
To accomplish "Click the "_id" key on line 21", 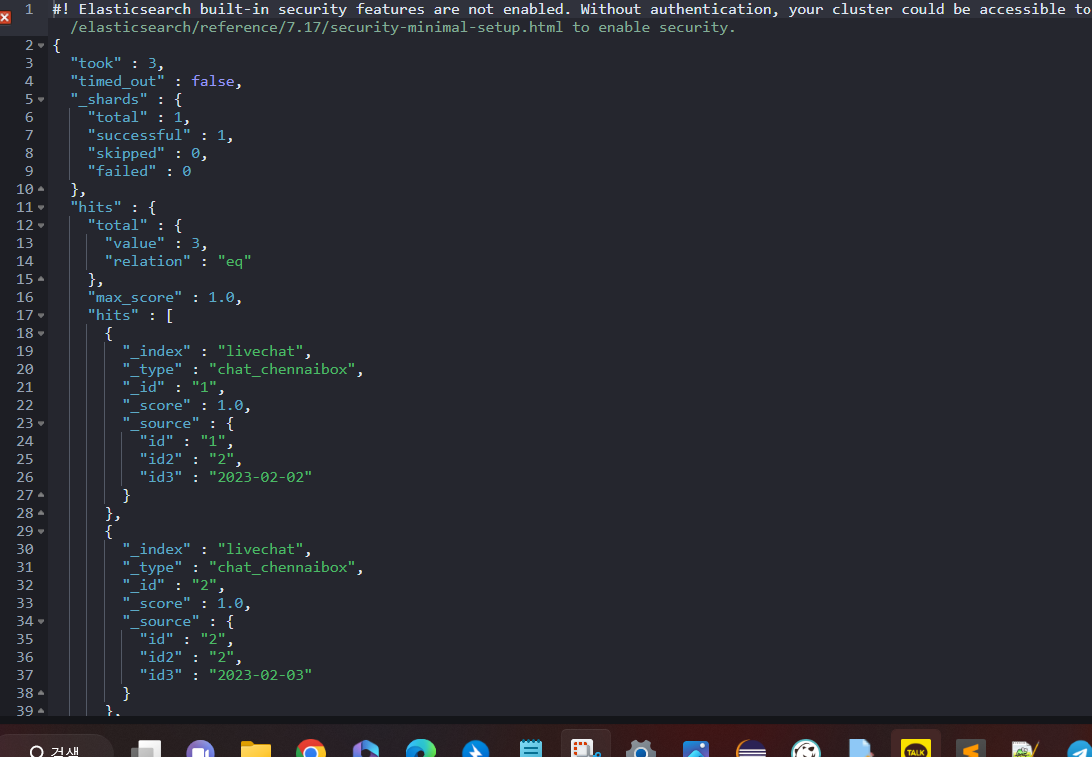I will 143,387.
